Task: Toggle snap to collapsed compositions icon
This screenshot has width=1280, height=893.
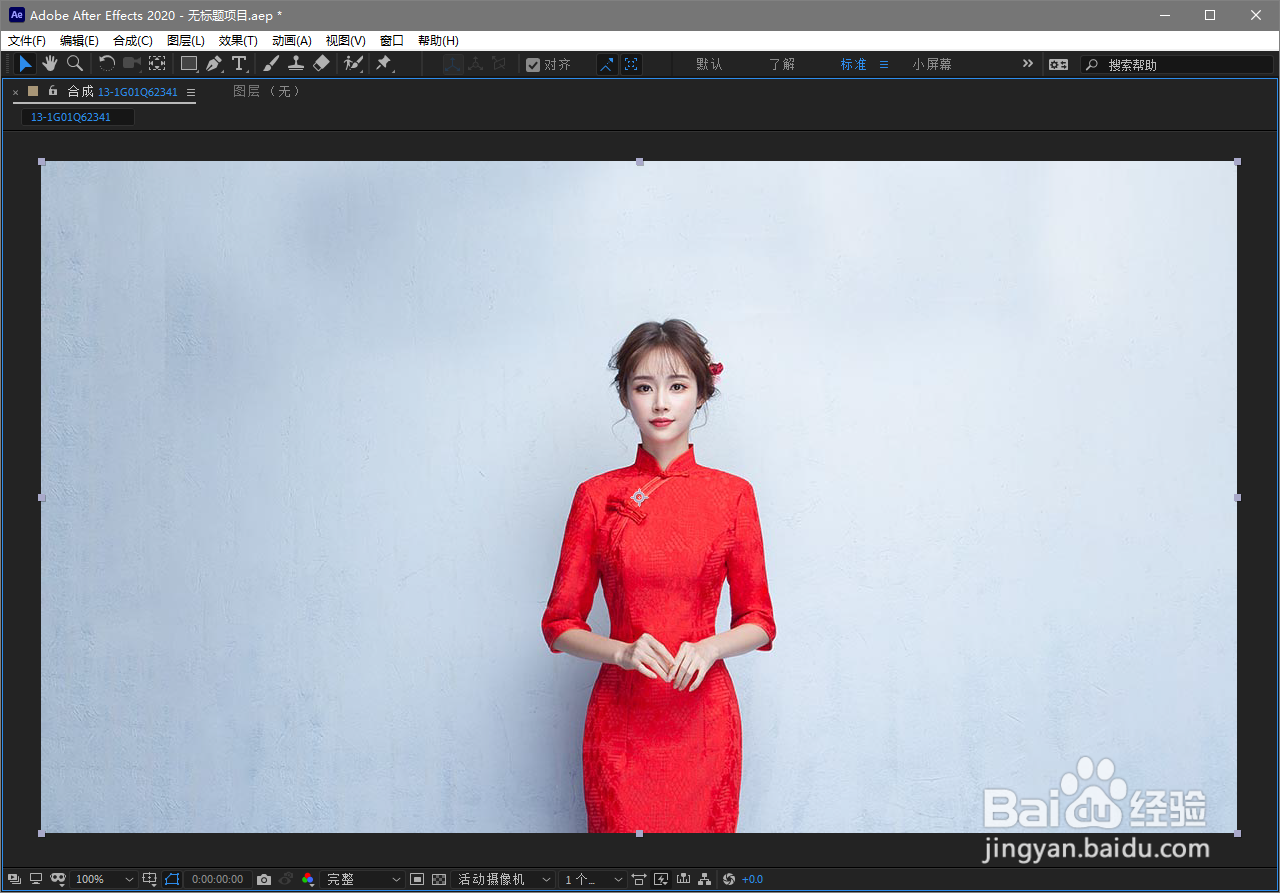Action: 631,64
